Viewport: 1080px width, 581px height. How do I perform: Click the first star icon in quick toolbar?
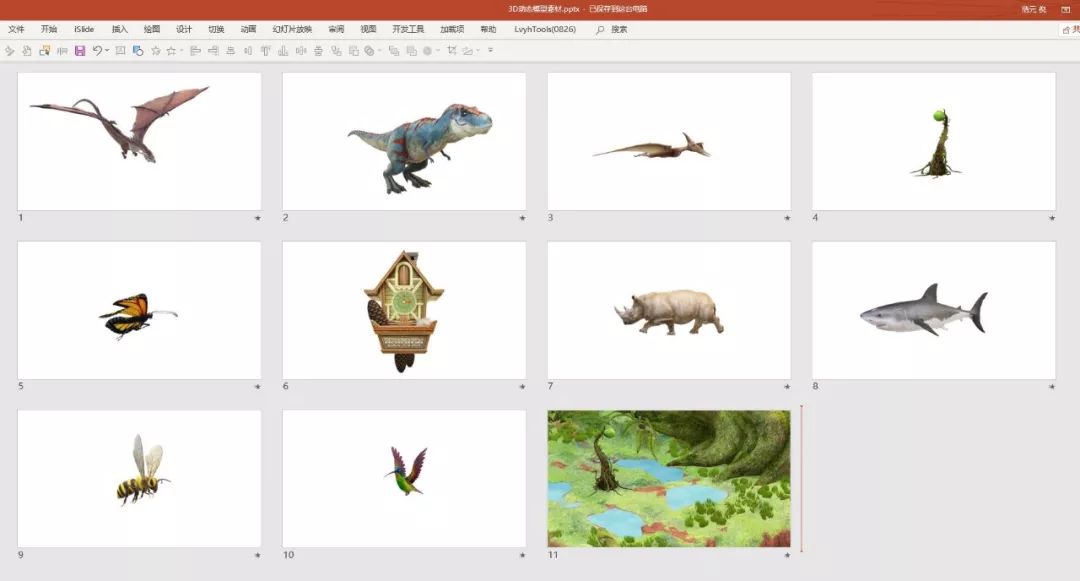(156, 50)
